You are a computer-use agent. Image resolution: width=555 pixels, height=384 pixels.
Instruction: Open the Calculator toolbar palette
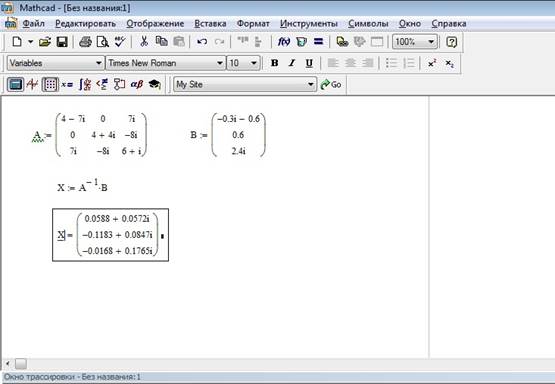point(15,84)
